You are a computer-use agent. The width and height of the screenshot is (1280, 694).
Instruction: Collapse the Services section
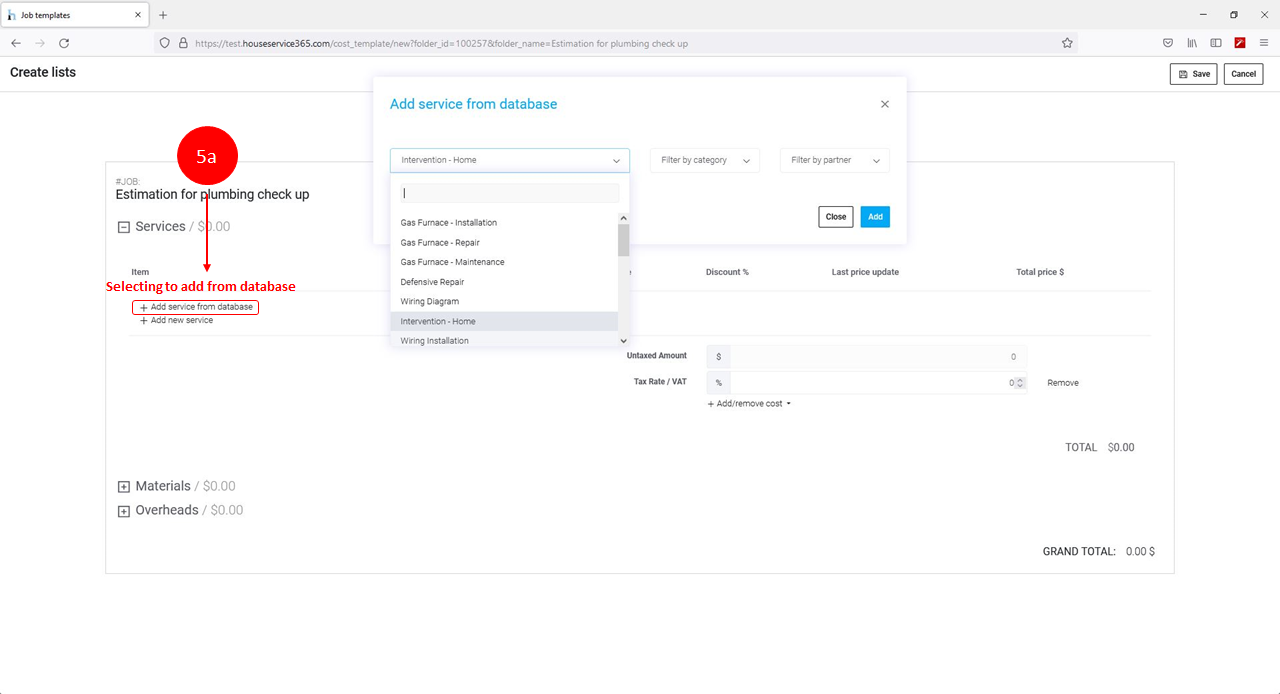[124, 227]
